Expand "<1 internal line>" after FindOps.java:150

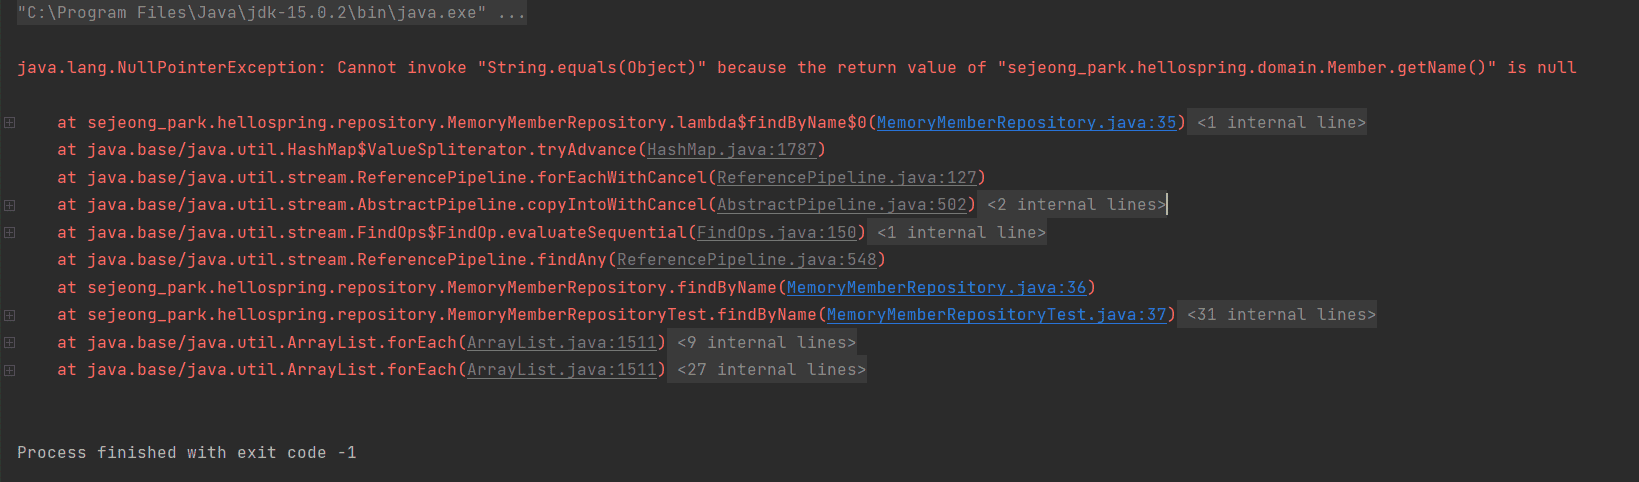click(961, 233)
